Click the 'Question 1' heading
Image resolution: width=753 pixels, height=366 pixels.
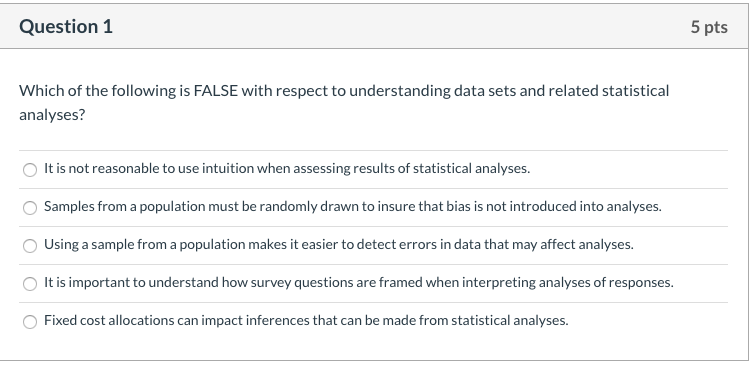tap(66, 26)
